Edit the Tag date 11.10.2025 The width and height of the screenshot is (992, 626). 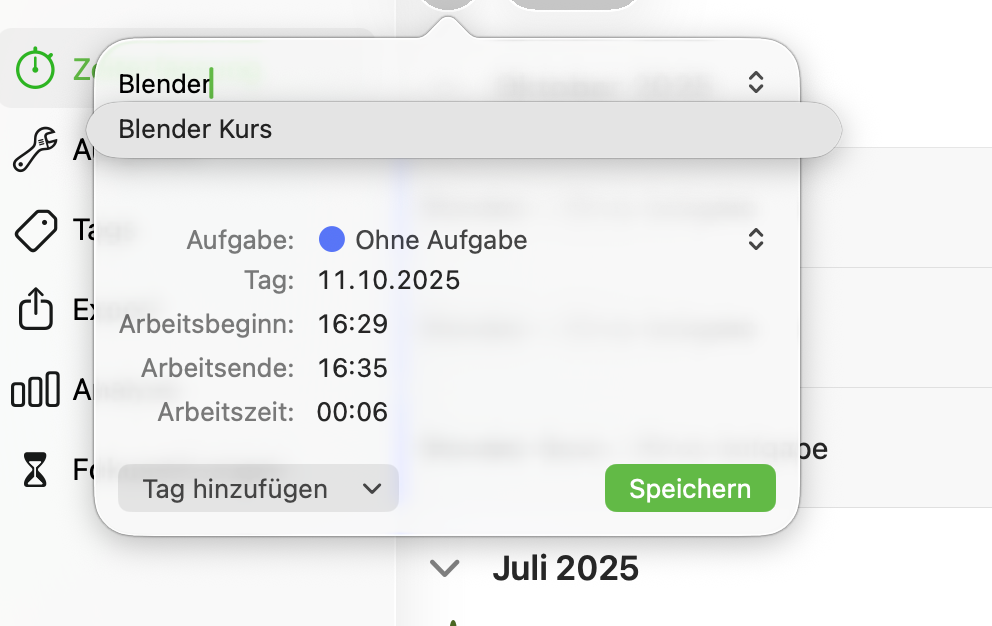click(x=389, y=280)
